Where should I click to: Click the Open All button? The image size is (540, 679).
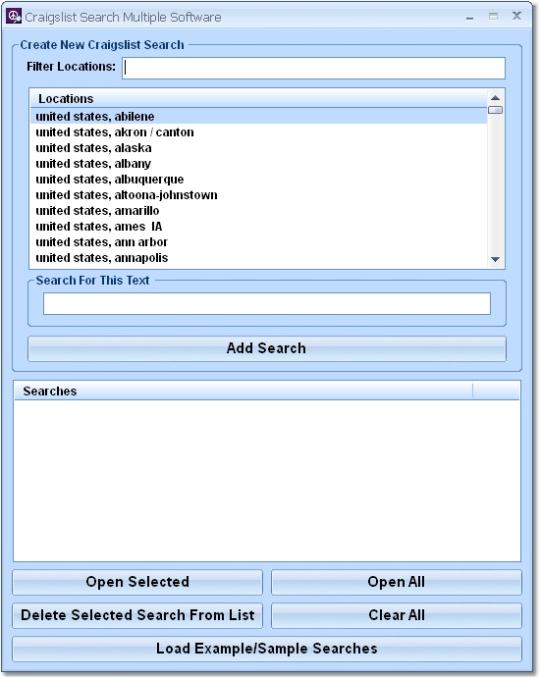point(396,582)
